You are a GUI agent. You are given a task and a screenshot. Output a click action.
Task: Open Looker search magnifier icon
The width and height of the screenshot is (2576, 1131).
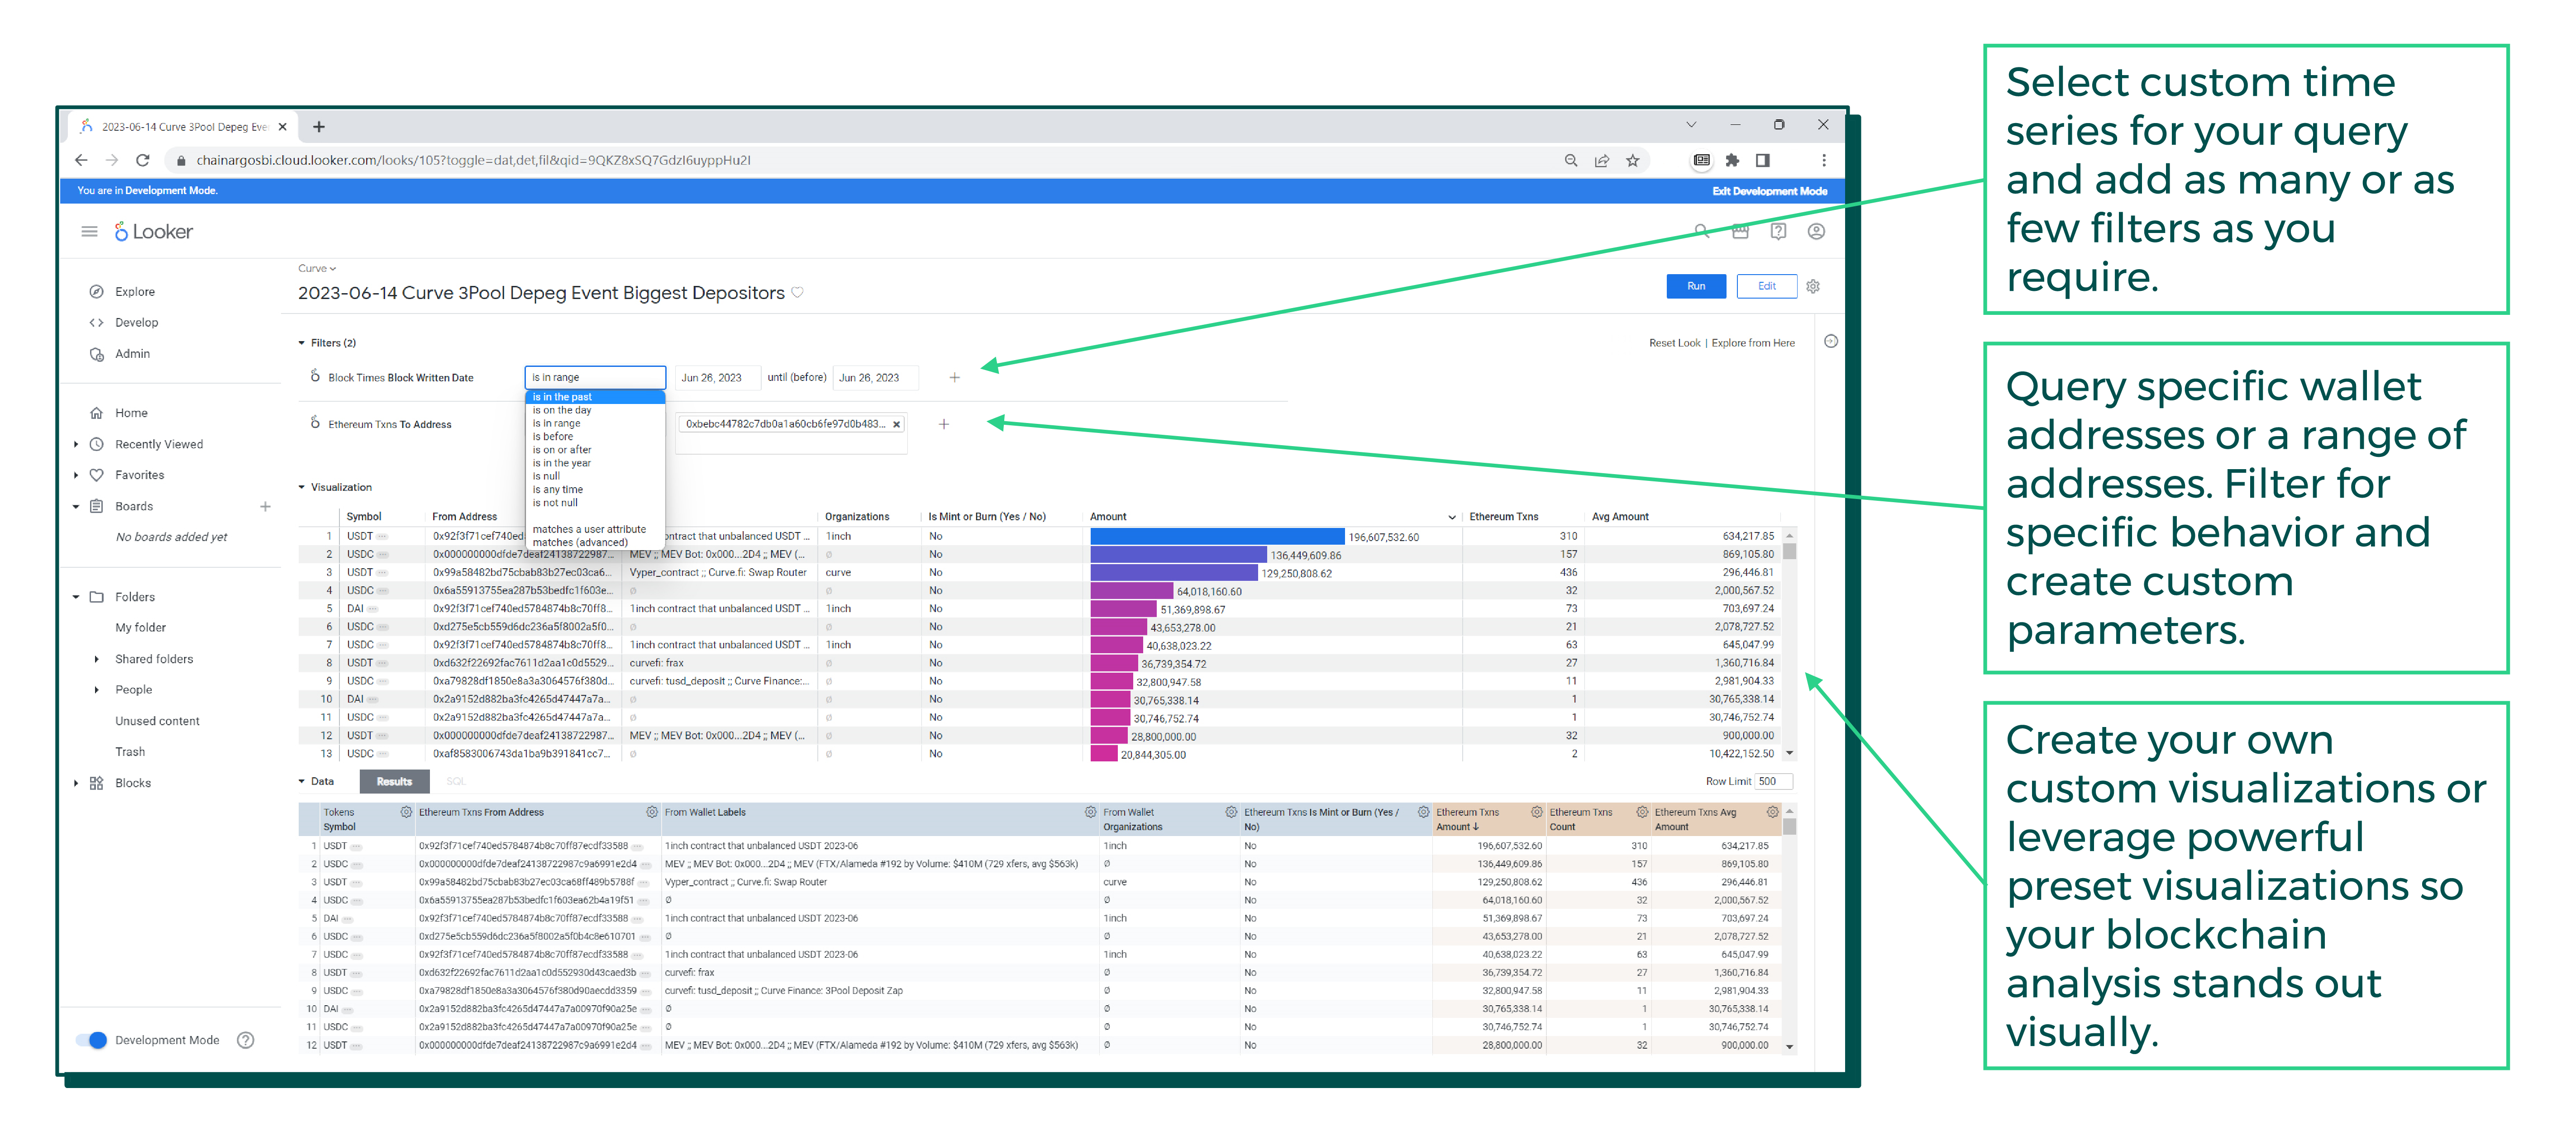(x=1702, y=232)
